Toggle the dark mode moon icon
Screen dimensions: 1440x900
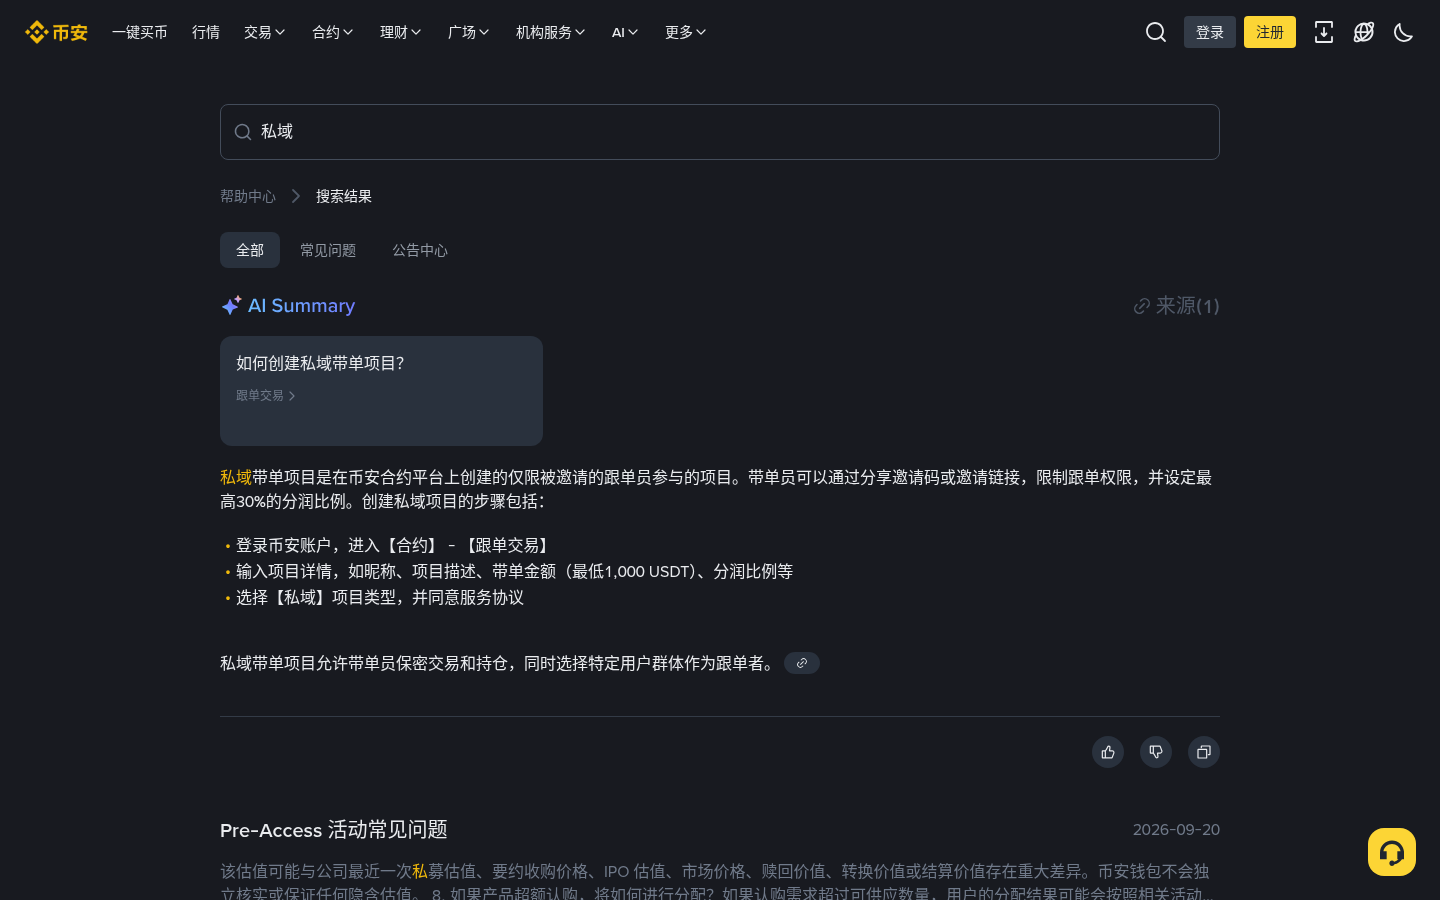[1404, 32]
